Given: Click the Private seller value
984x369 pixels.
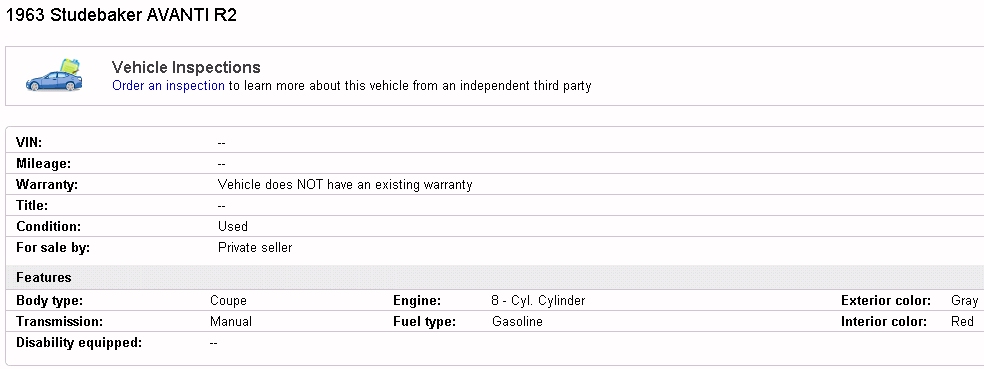Looking at the screenshot, I should (255, 247).
